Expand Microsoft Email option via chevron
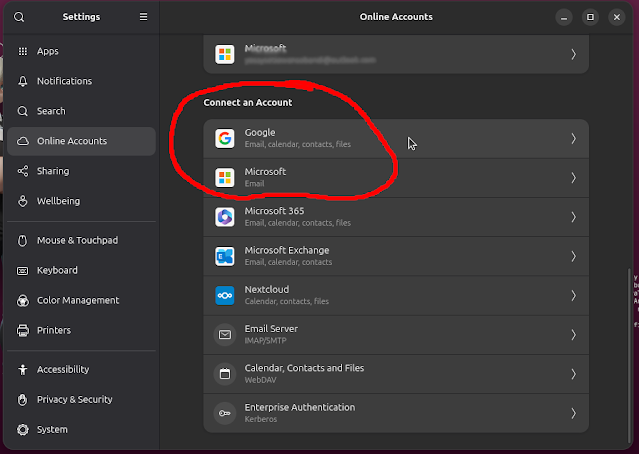The width and height of the screenshot is (639, 454). click(573, 178)
